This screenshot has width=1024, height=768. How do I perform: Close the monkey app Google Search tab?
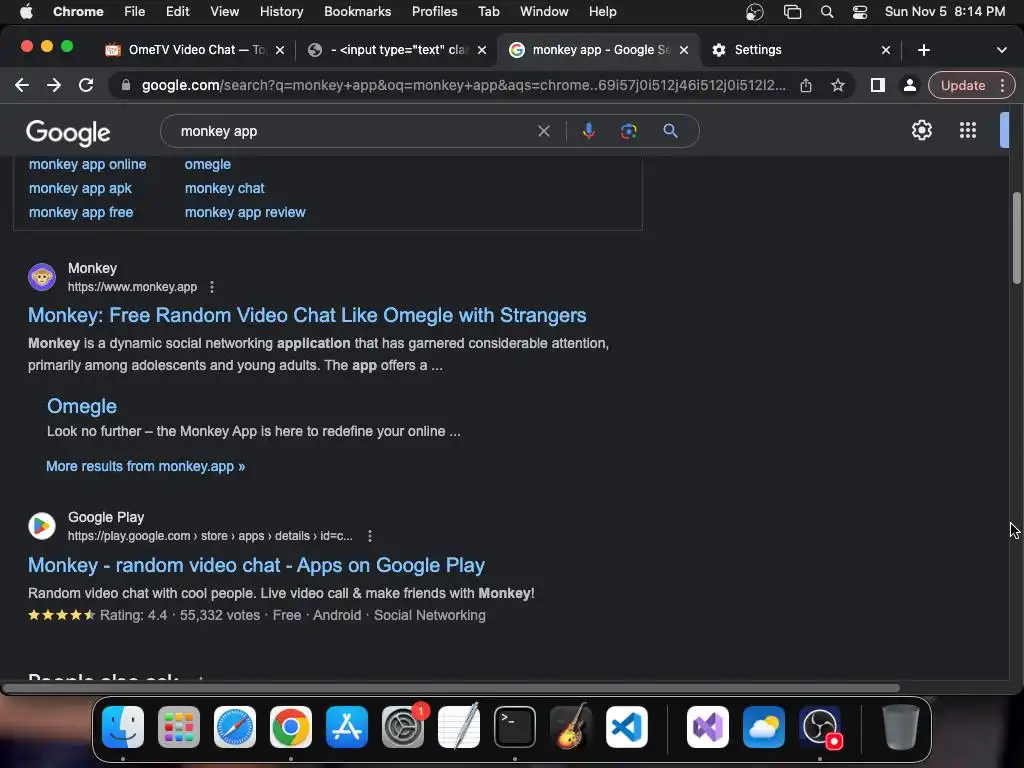[684, 50]
